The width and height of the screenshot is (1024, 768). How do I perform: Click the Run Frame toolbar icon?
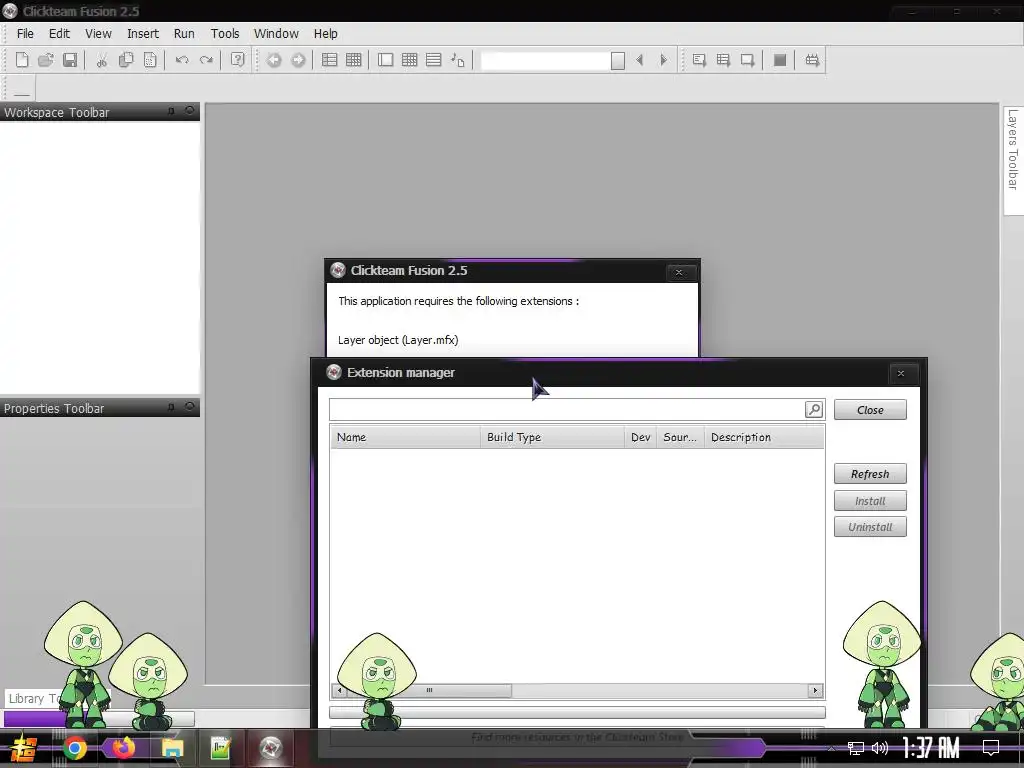coord(747,60)
